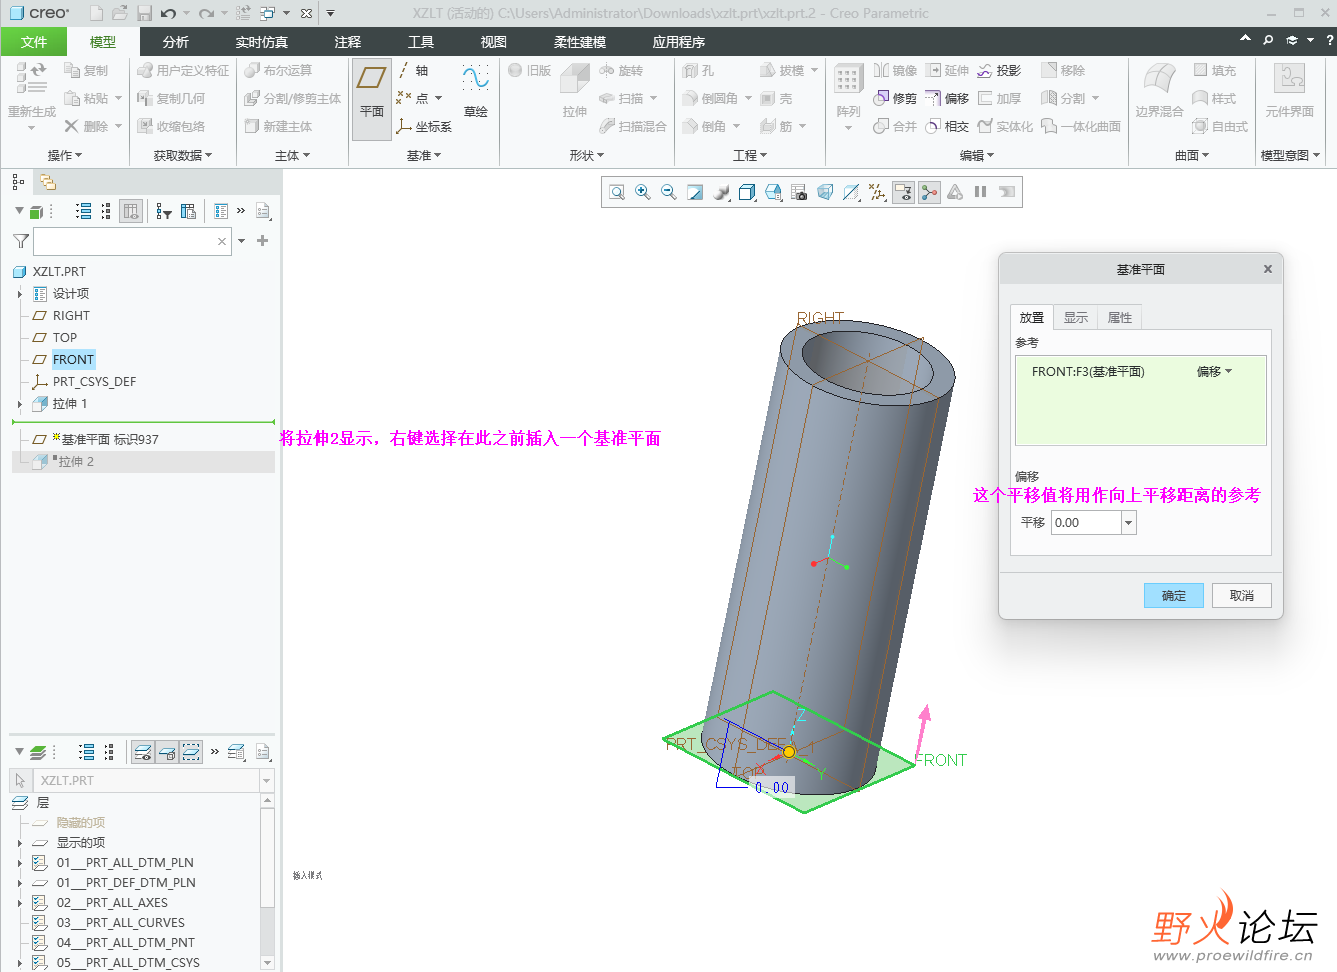This screenshot has height=972, width=1337.
Task: Toggle spin center display icon
Action: click(x=929, y=192)
